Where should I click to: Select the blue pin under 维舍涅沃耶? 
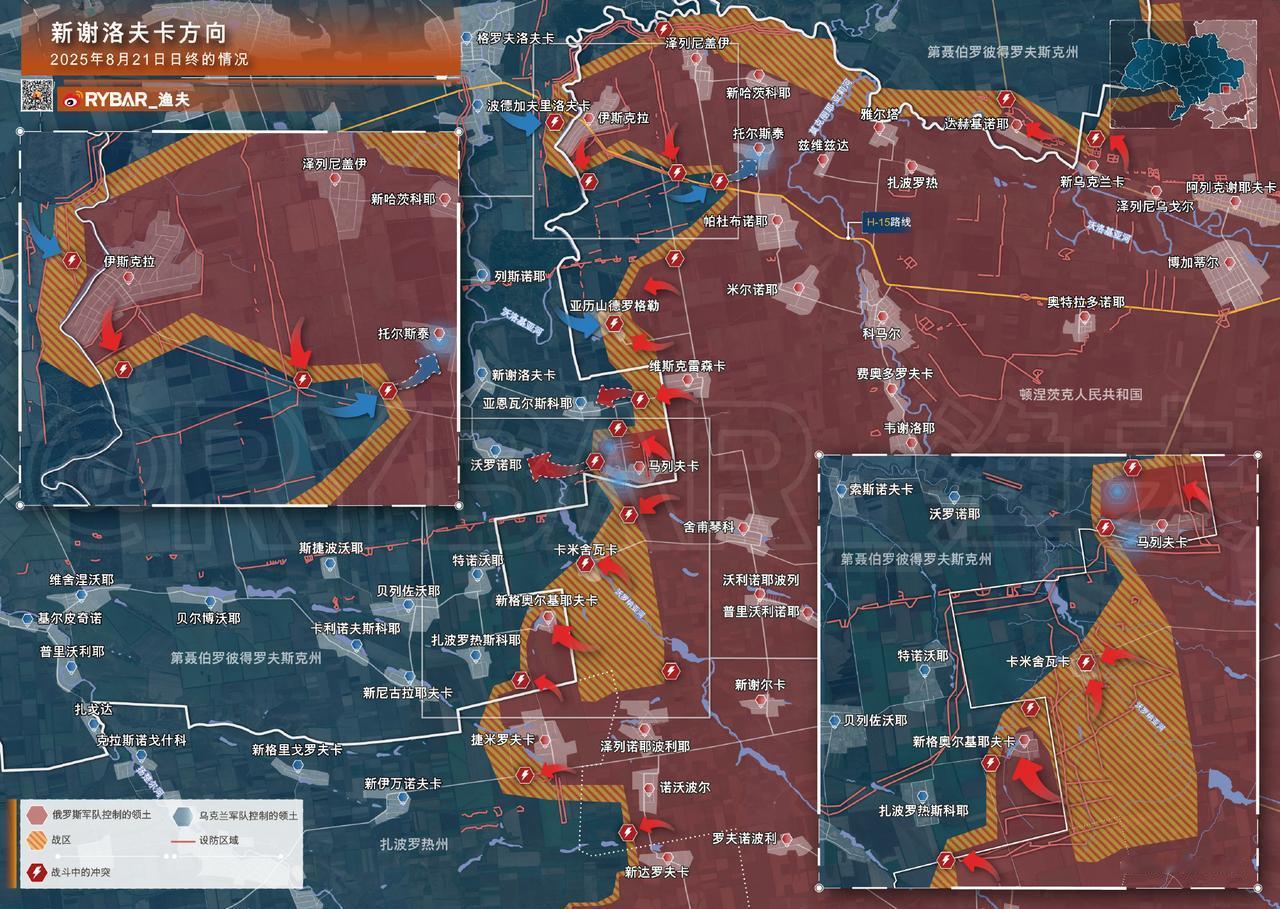82,596
